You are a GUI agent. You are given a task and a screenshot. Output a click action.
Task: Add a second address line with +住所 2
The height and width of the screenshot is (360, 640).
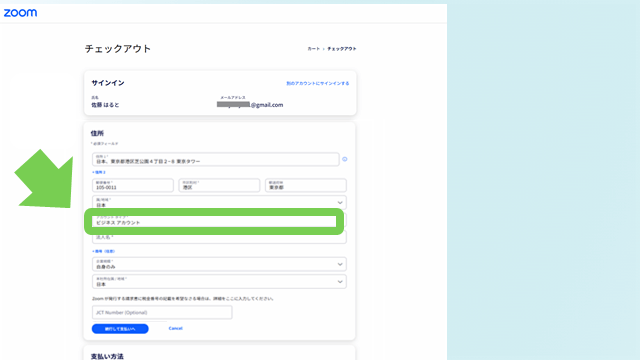[99, 172]
